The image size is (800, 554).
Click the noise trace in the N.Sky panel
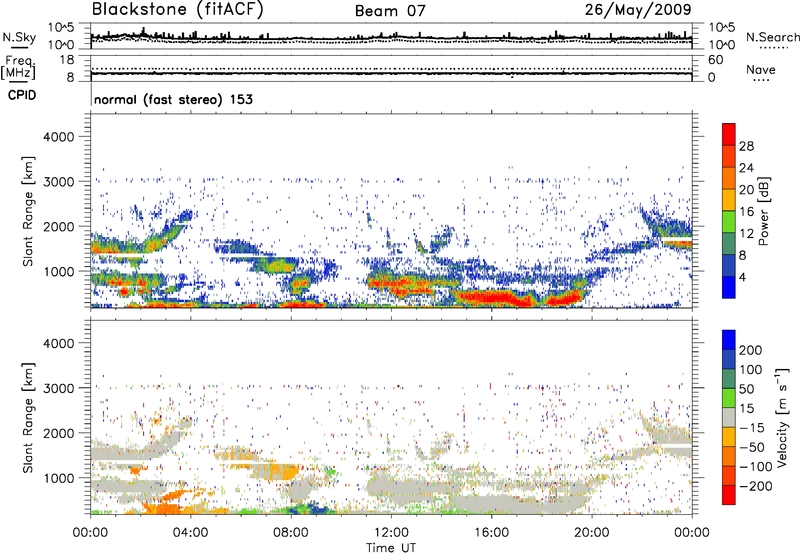tap(391, 37)
